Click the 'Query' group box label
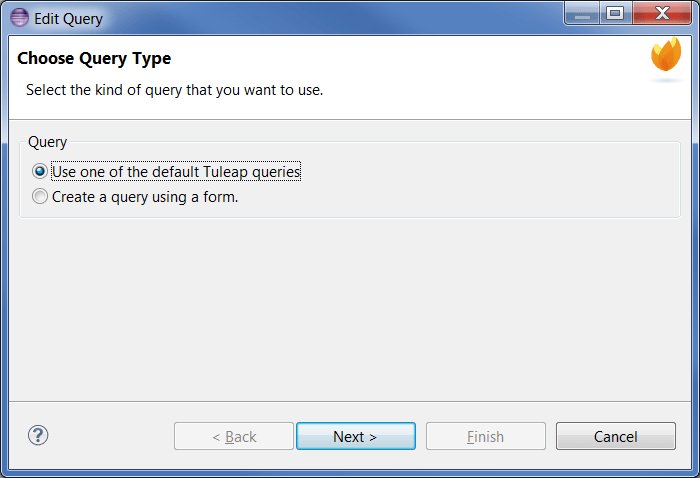The width and height of the screenshot is (700, 478). pyautogui.click(x=47, y=142)
